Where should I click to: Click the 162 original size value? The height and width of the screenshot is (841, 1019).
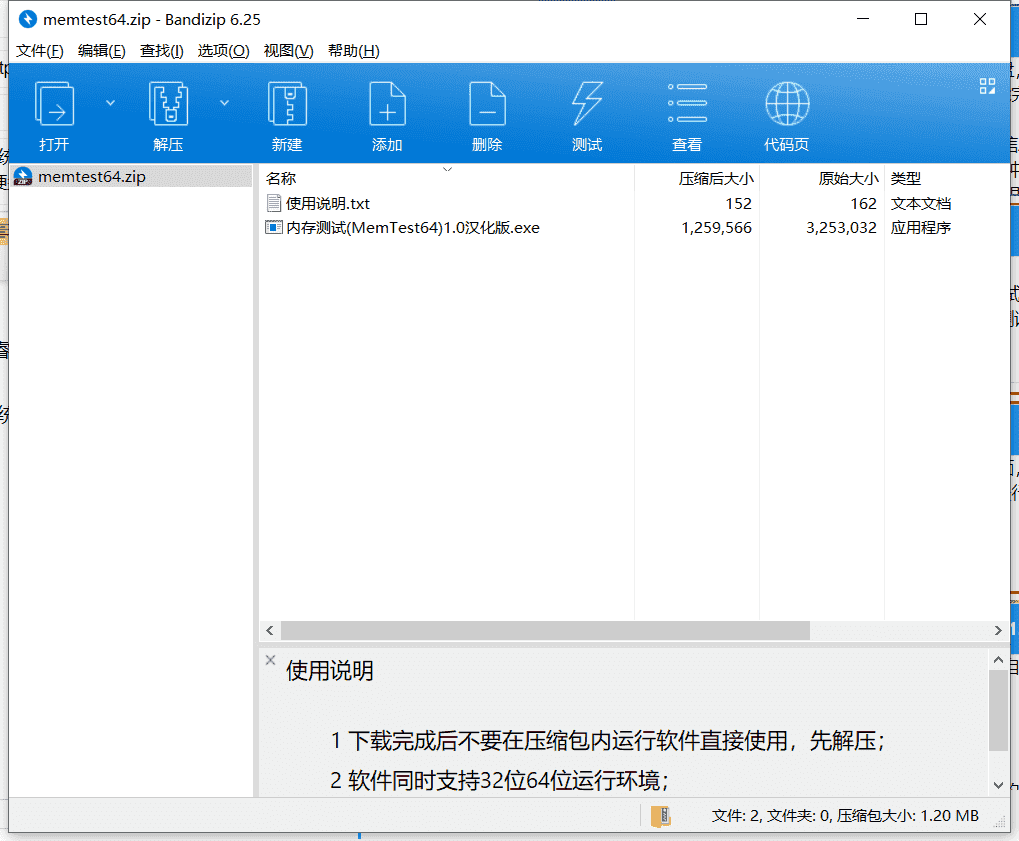coord(864,203)
